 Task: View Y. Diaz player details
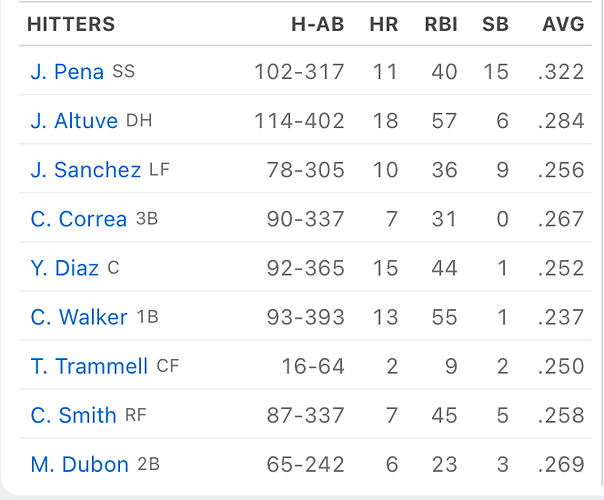click(x=65, y=268)
